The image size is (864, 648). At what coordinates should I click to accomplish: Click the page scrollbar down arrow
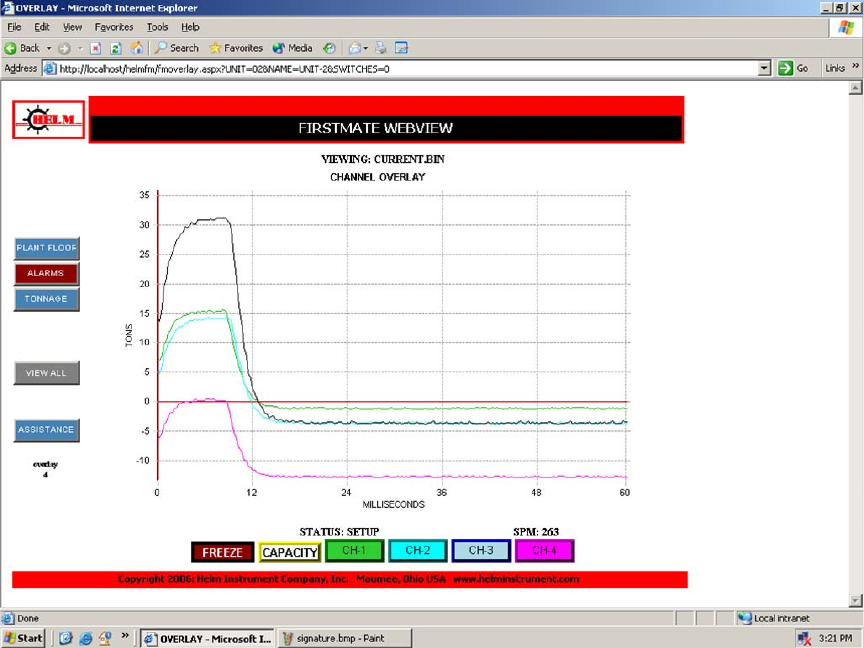point(855,601)
